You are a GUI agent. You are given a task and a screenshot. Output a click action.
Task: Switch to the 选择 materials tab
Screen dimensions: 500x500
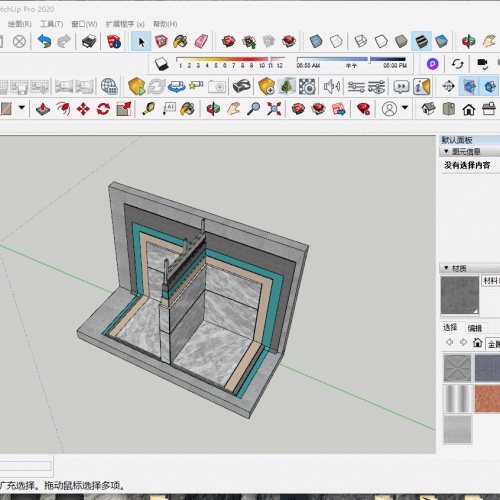click(450, 327)
